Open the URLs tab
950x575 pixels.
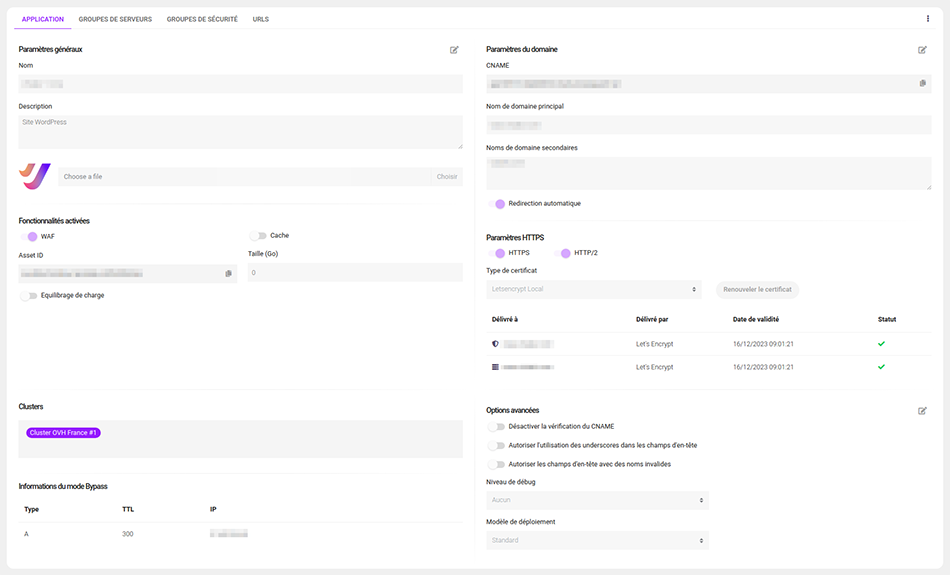coord(260,19)
